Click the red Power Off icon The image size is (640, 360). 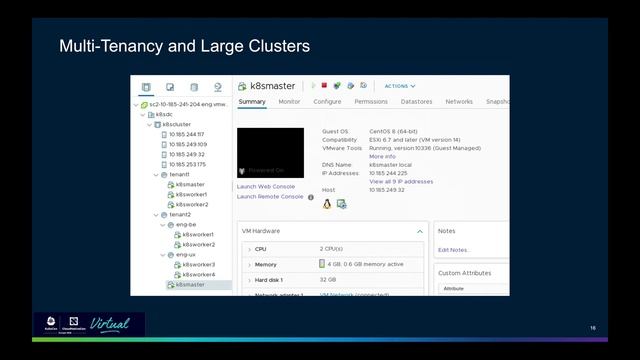click(324, 85)
